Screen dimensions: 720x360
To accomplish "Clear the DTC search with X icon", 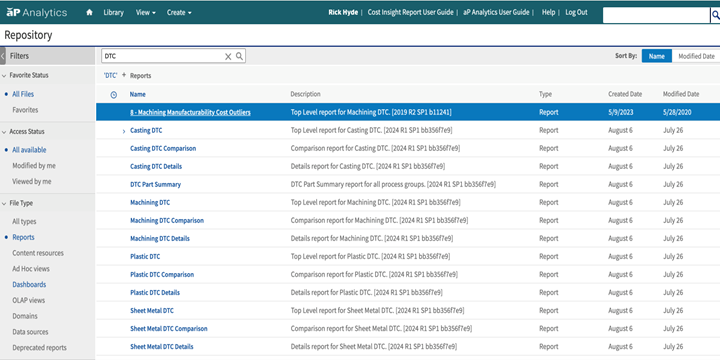I will [x=228, y=56].
